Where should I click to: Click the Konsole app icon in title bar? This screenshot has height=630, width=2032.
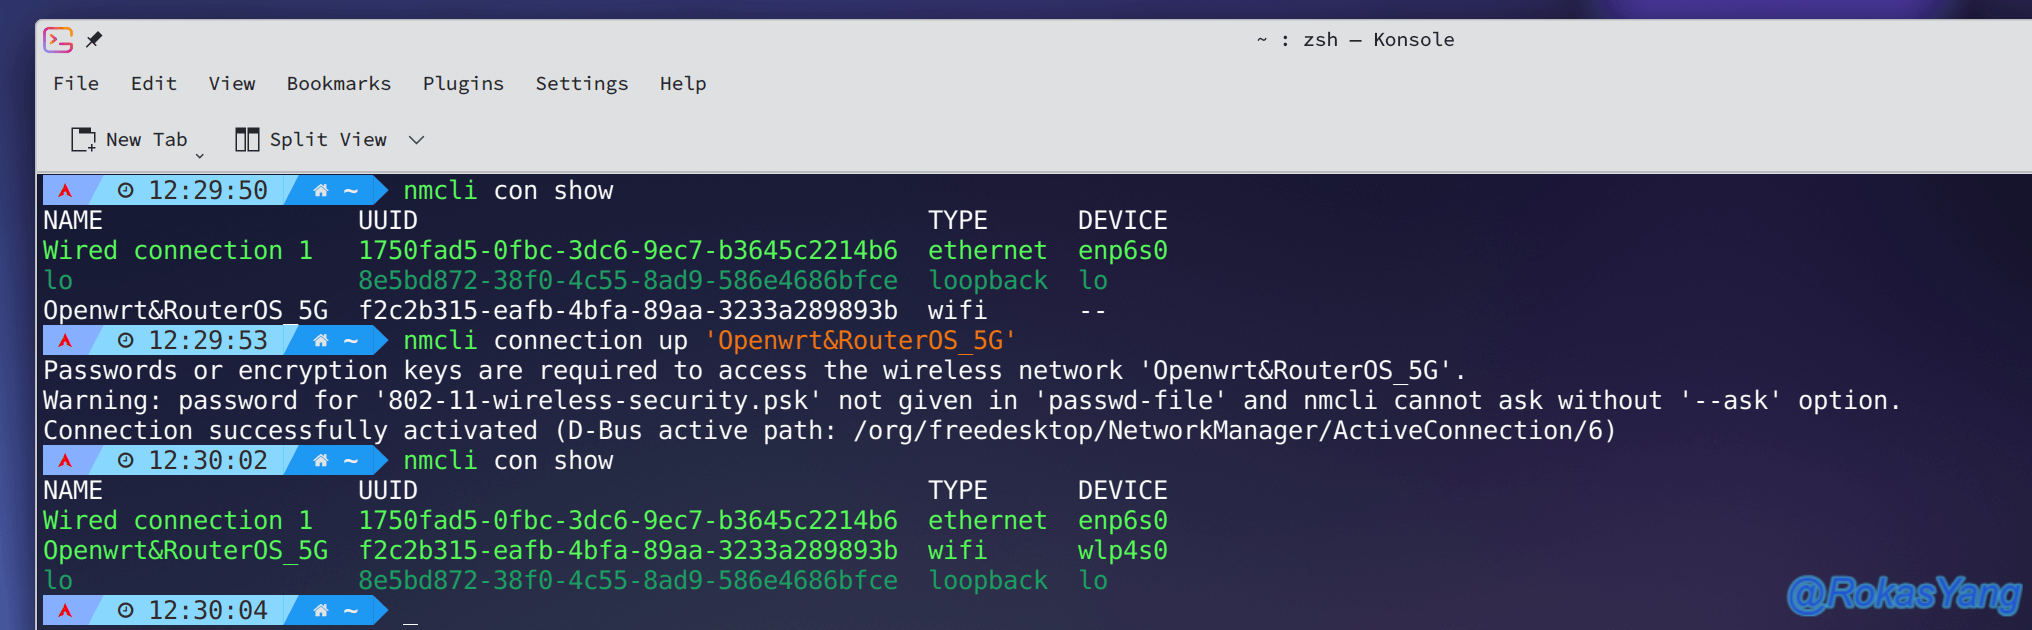[58, 40]
